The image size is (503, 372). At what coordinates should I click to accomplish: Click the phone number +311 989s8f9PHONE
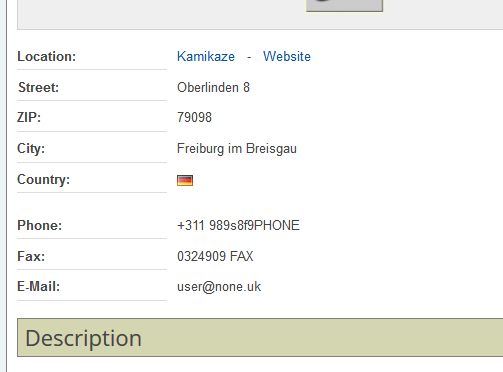tap(238, 226)
